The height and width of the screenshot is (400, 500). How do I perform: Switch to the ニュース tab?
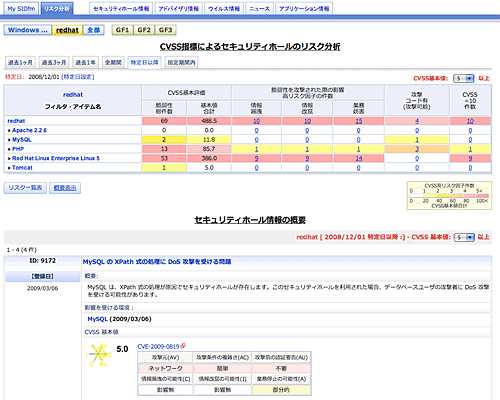259,9
